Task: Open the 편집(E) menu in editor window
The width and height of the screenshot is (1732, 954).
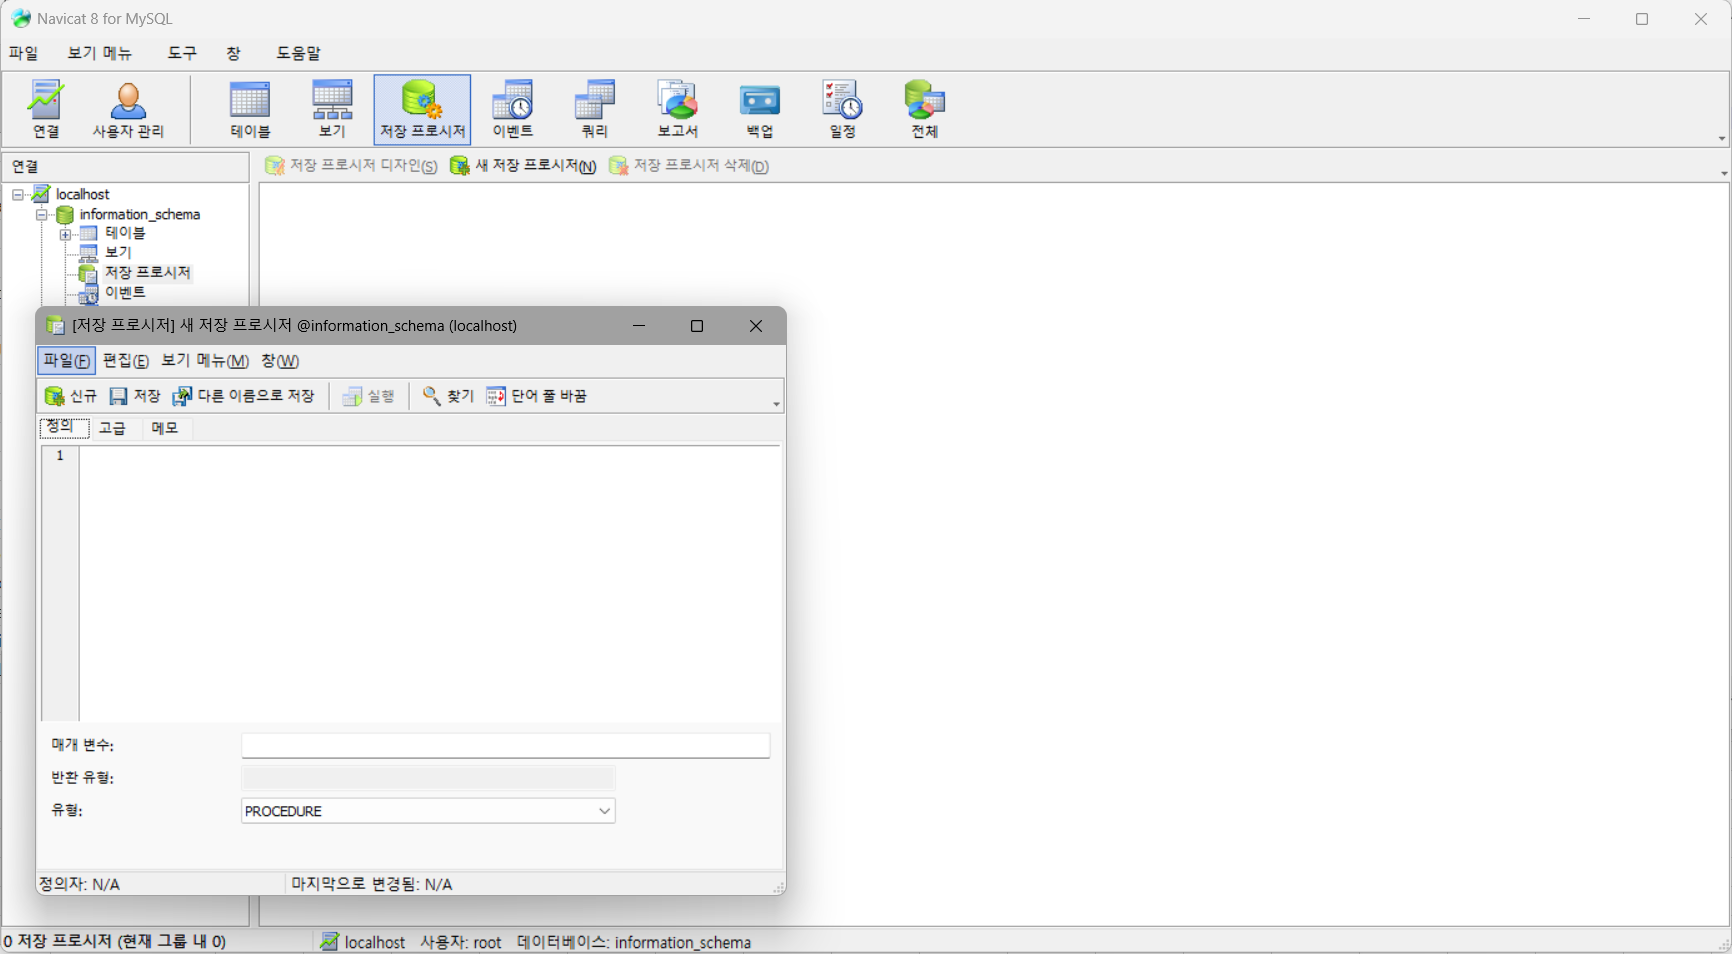Action: (x=125, y=361)
